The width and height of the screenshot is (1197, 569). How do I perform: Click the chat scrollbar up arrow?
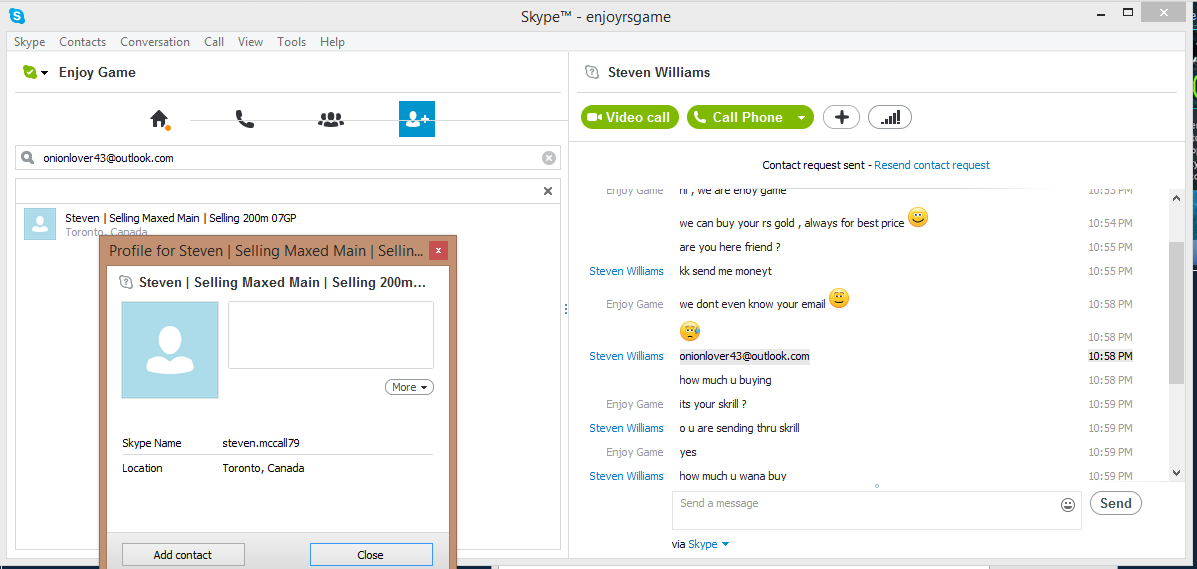point(1176,198)
